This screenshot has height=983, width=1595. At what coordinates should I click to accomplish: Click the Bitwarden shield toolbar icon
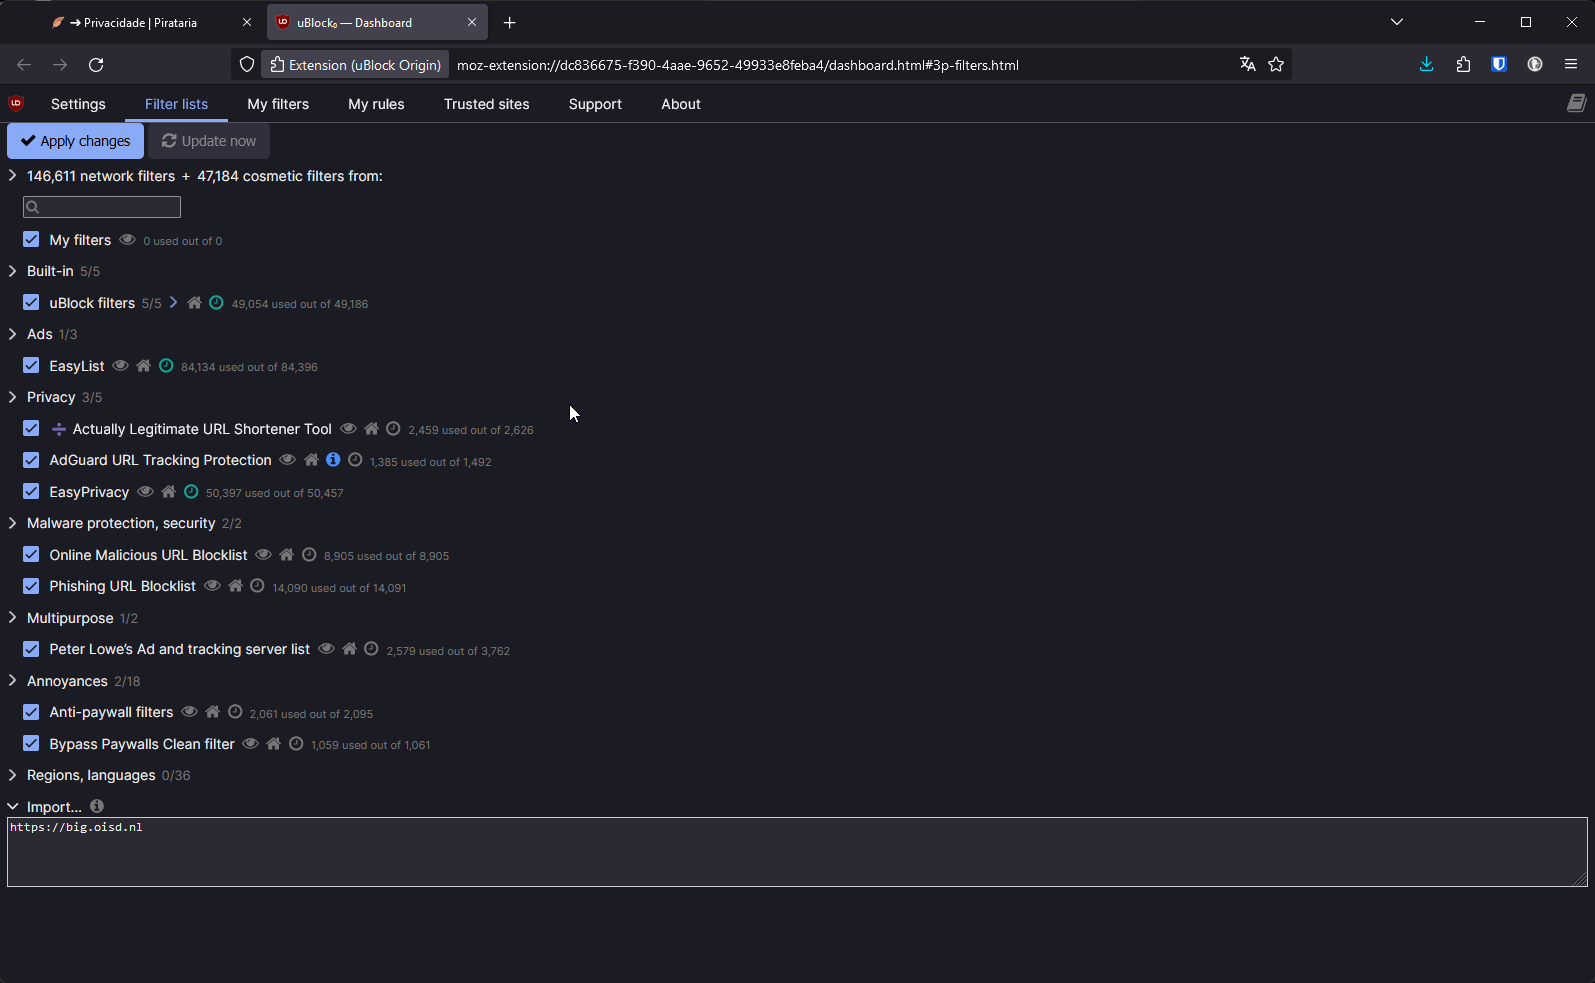pos(1499,64)
